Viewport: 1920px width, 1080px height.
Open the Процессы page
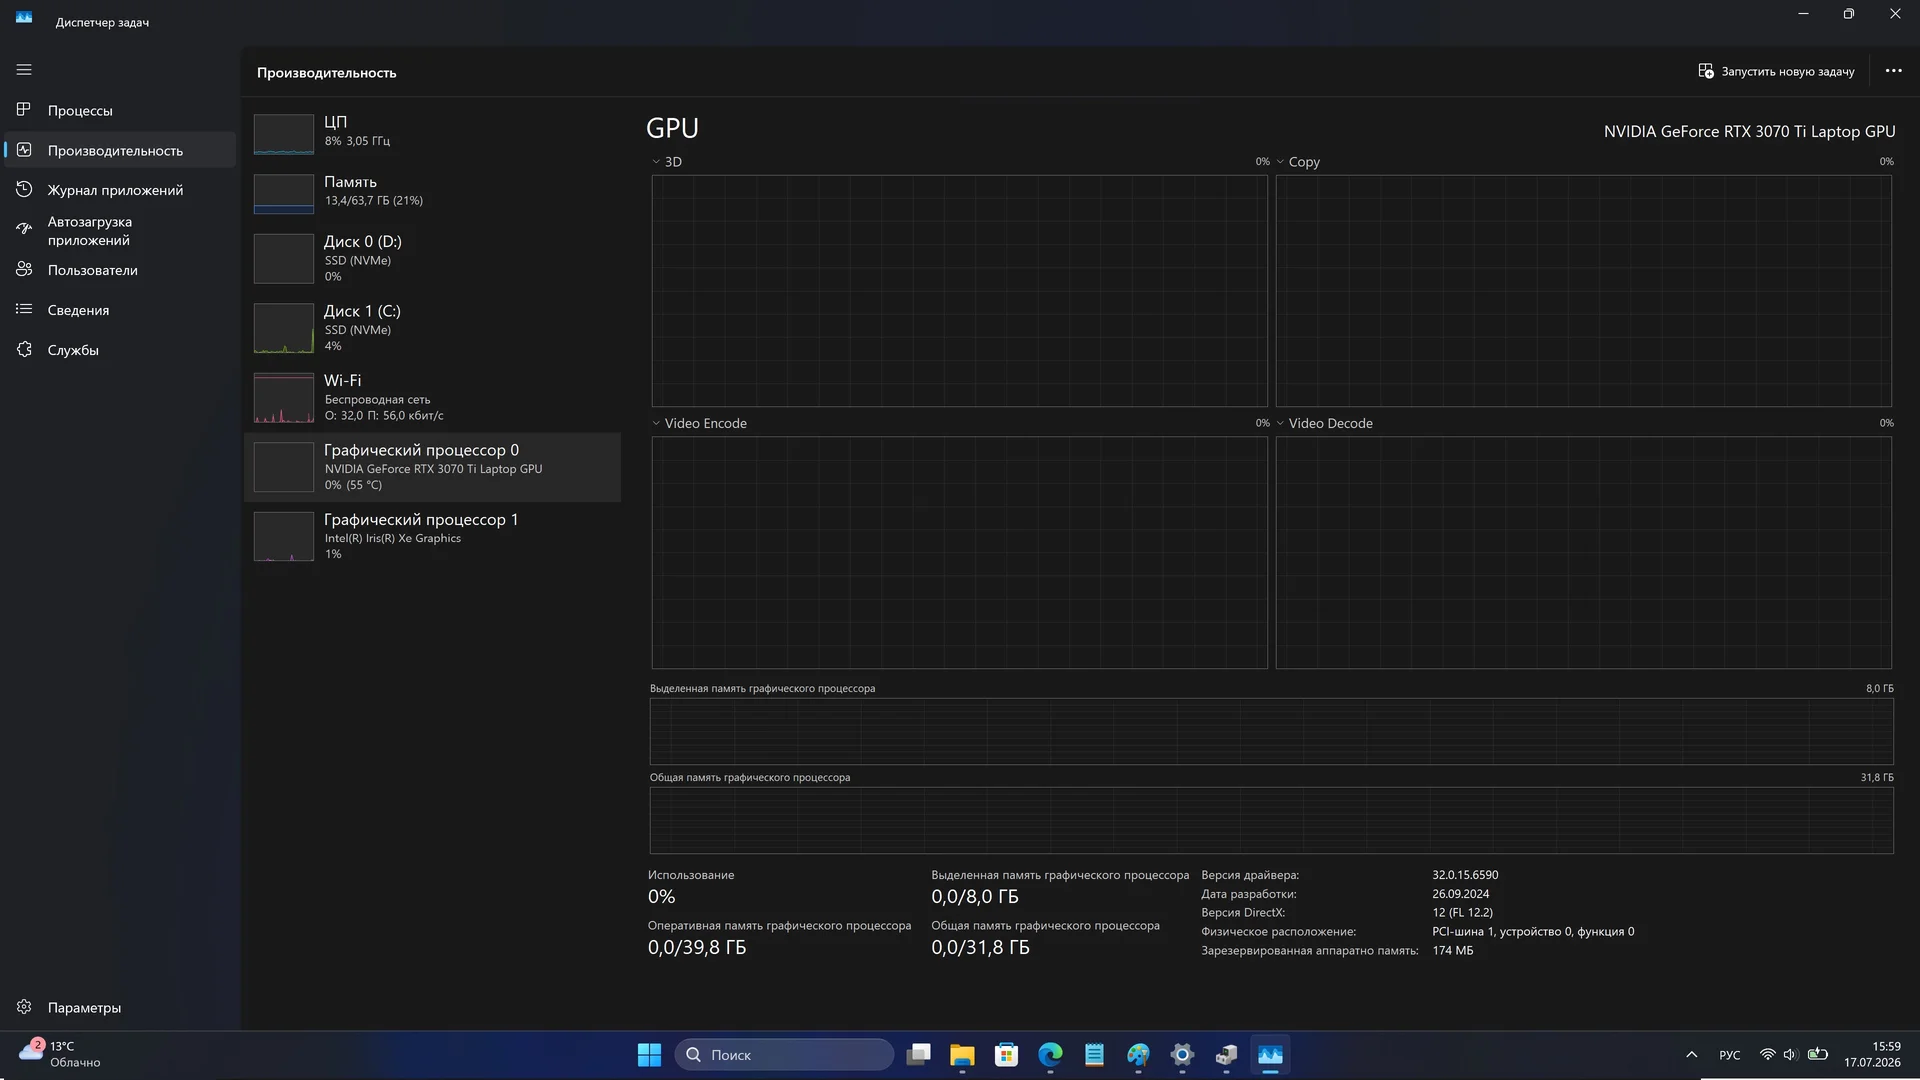tap(120, 110)
